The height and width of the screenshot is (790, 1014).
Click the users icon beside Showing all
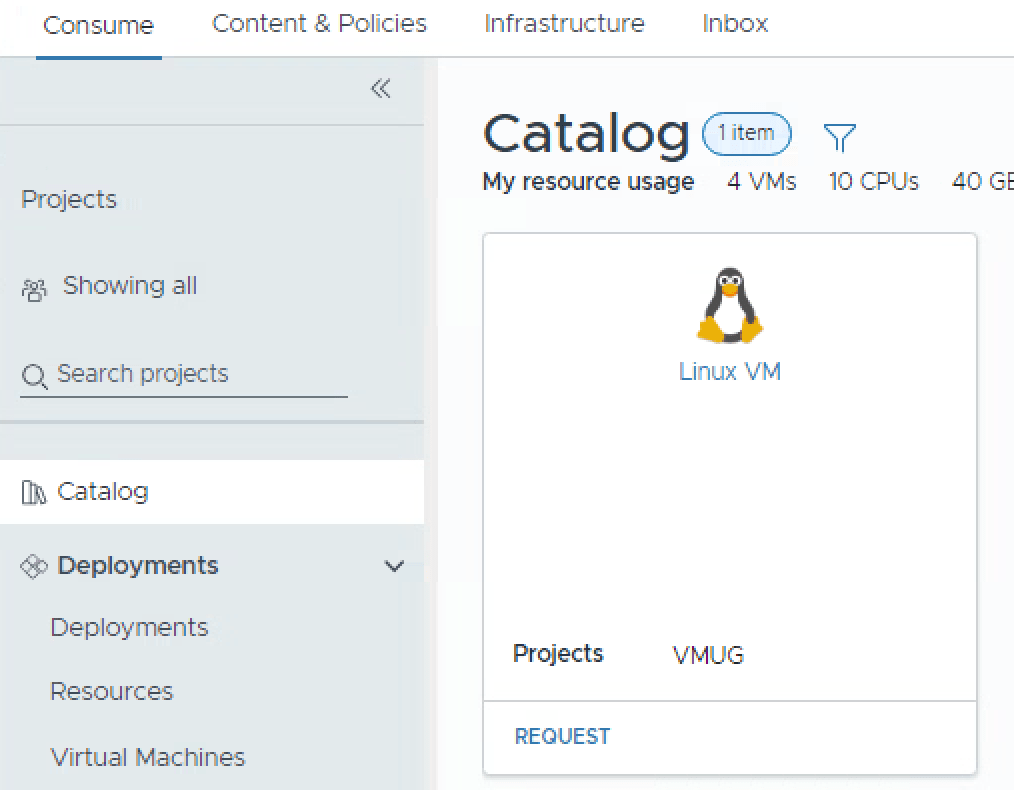click(34, 290)
